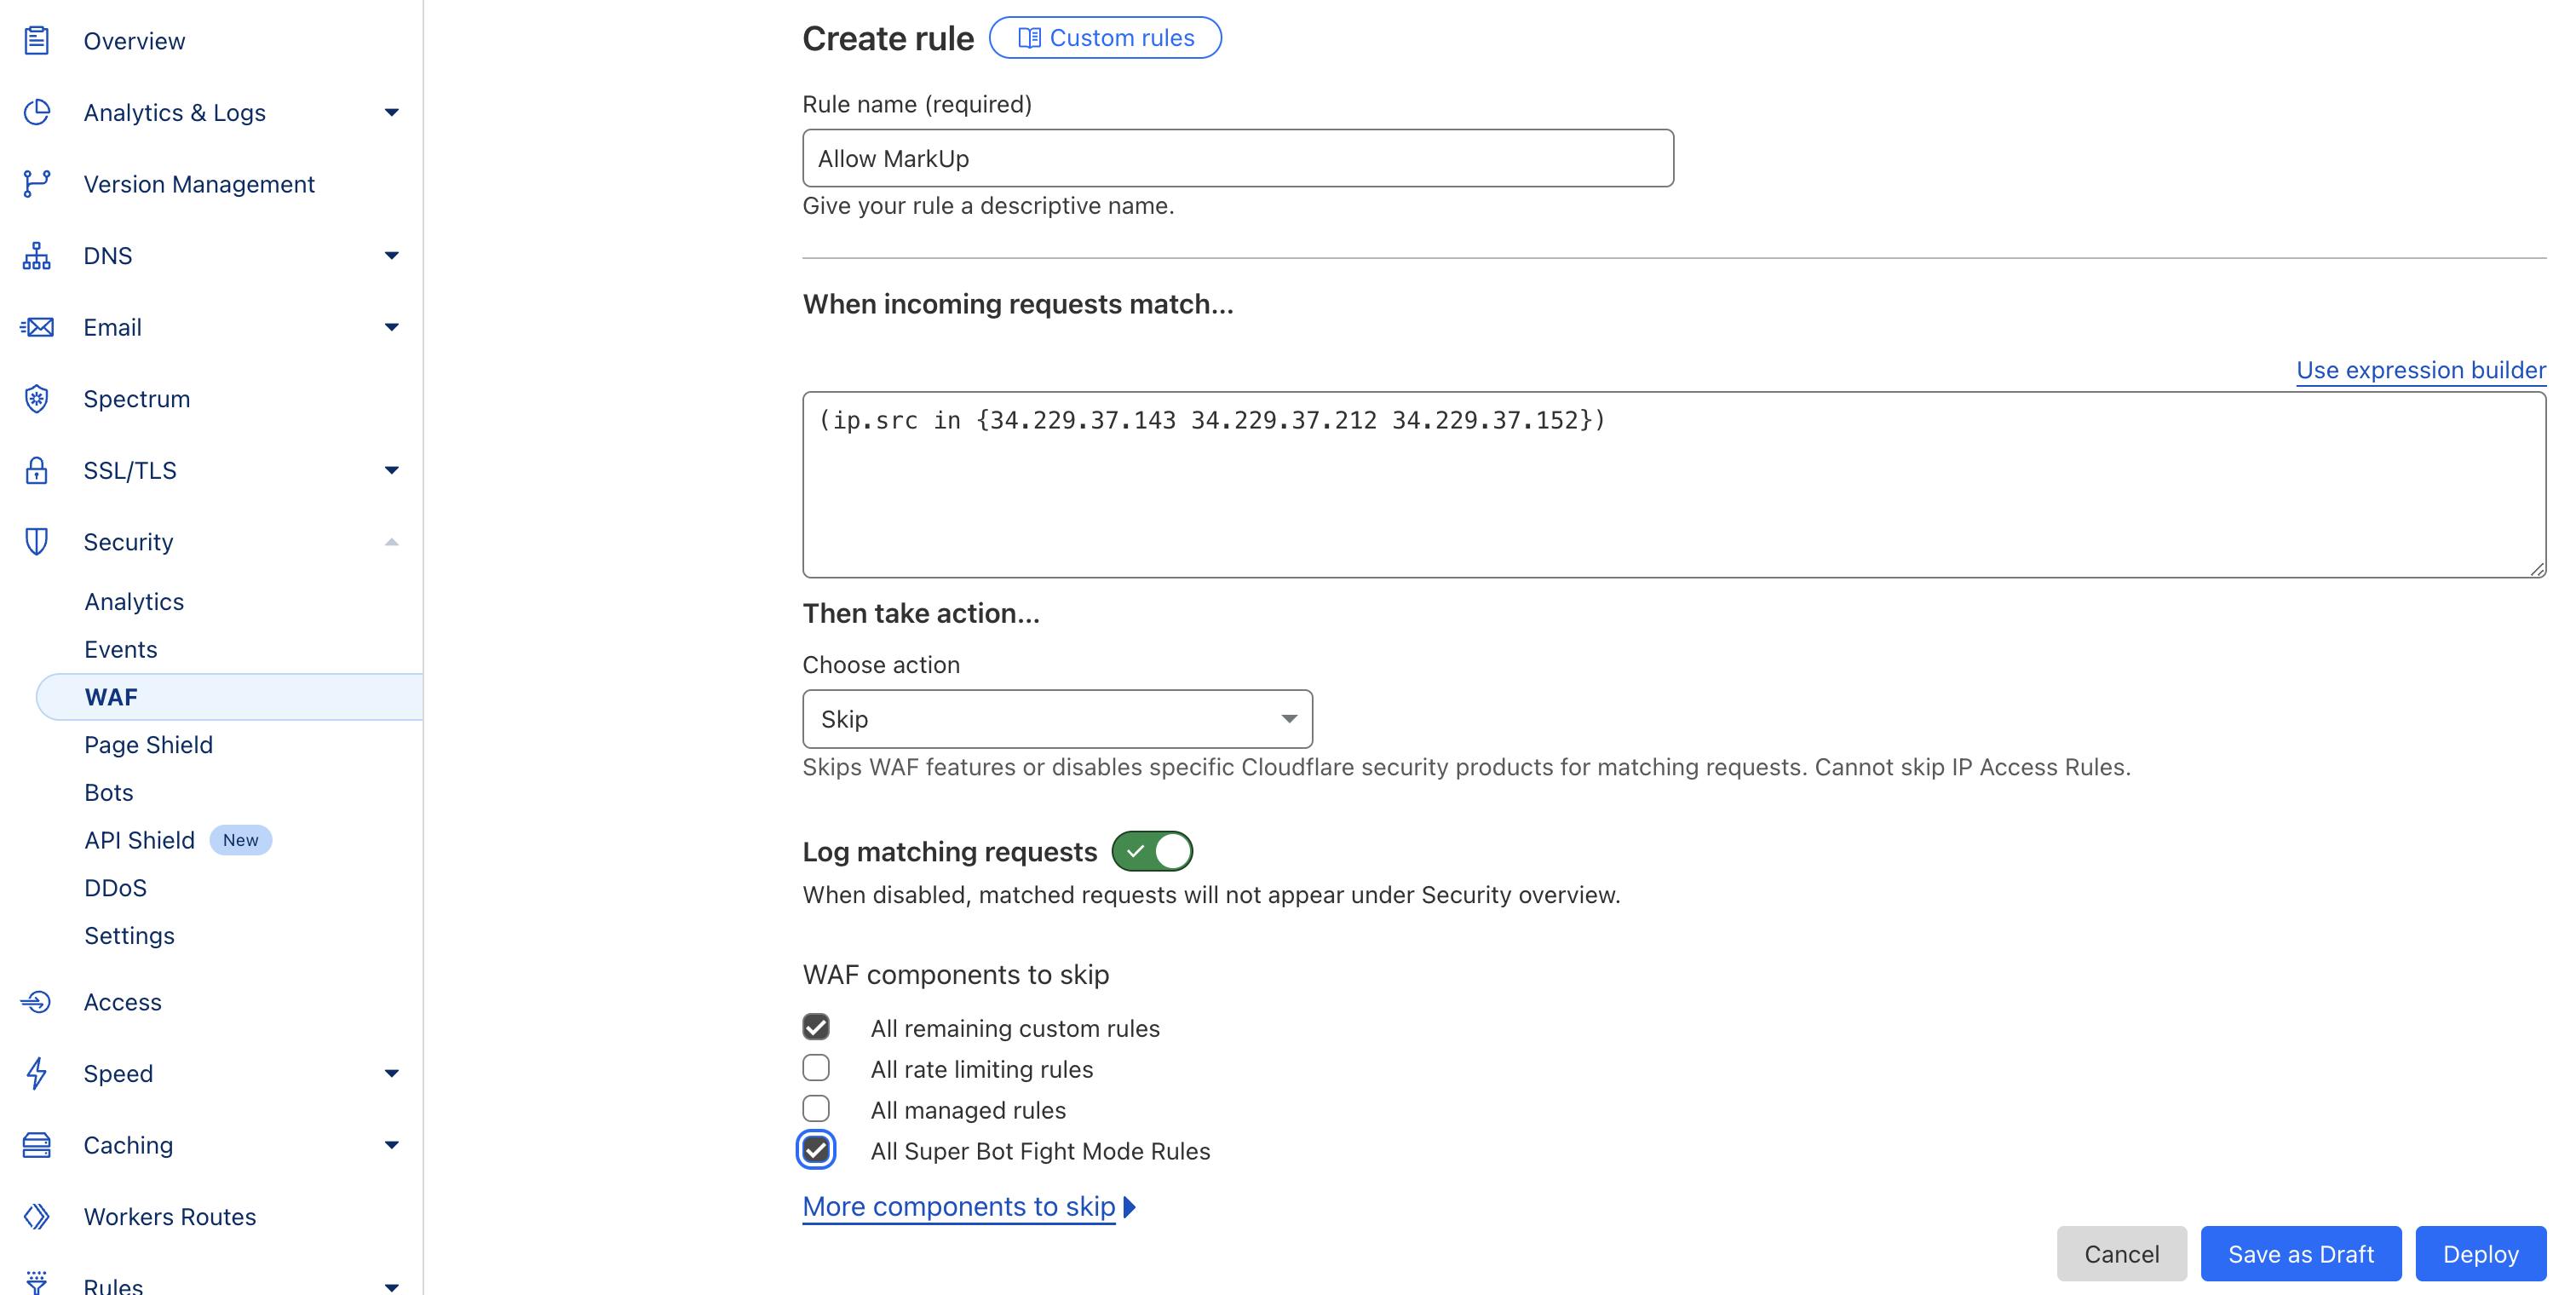Expand the DNS sidebar section arrow
The width and height of the screenshot is (2576, 1295).
392,256
